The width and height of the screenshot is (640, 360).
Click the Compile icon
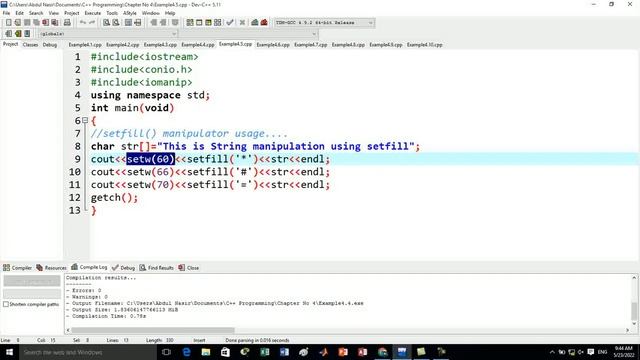coord(190,22)
